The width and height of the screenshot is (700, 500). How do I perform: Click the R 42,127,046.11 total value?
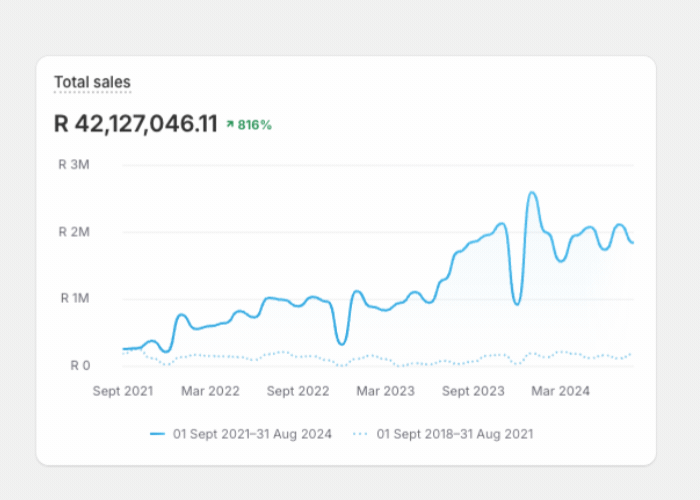point(136,124)
